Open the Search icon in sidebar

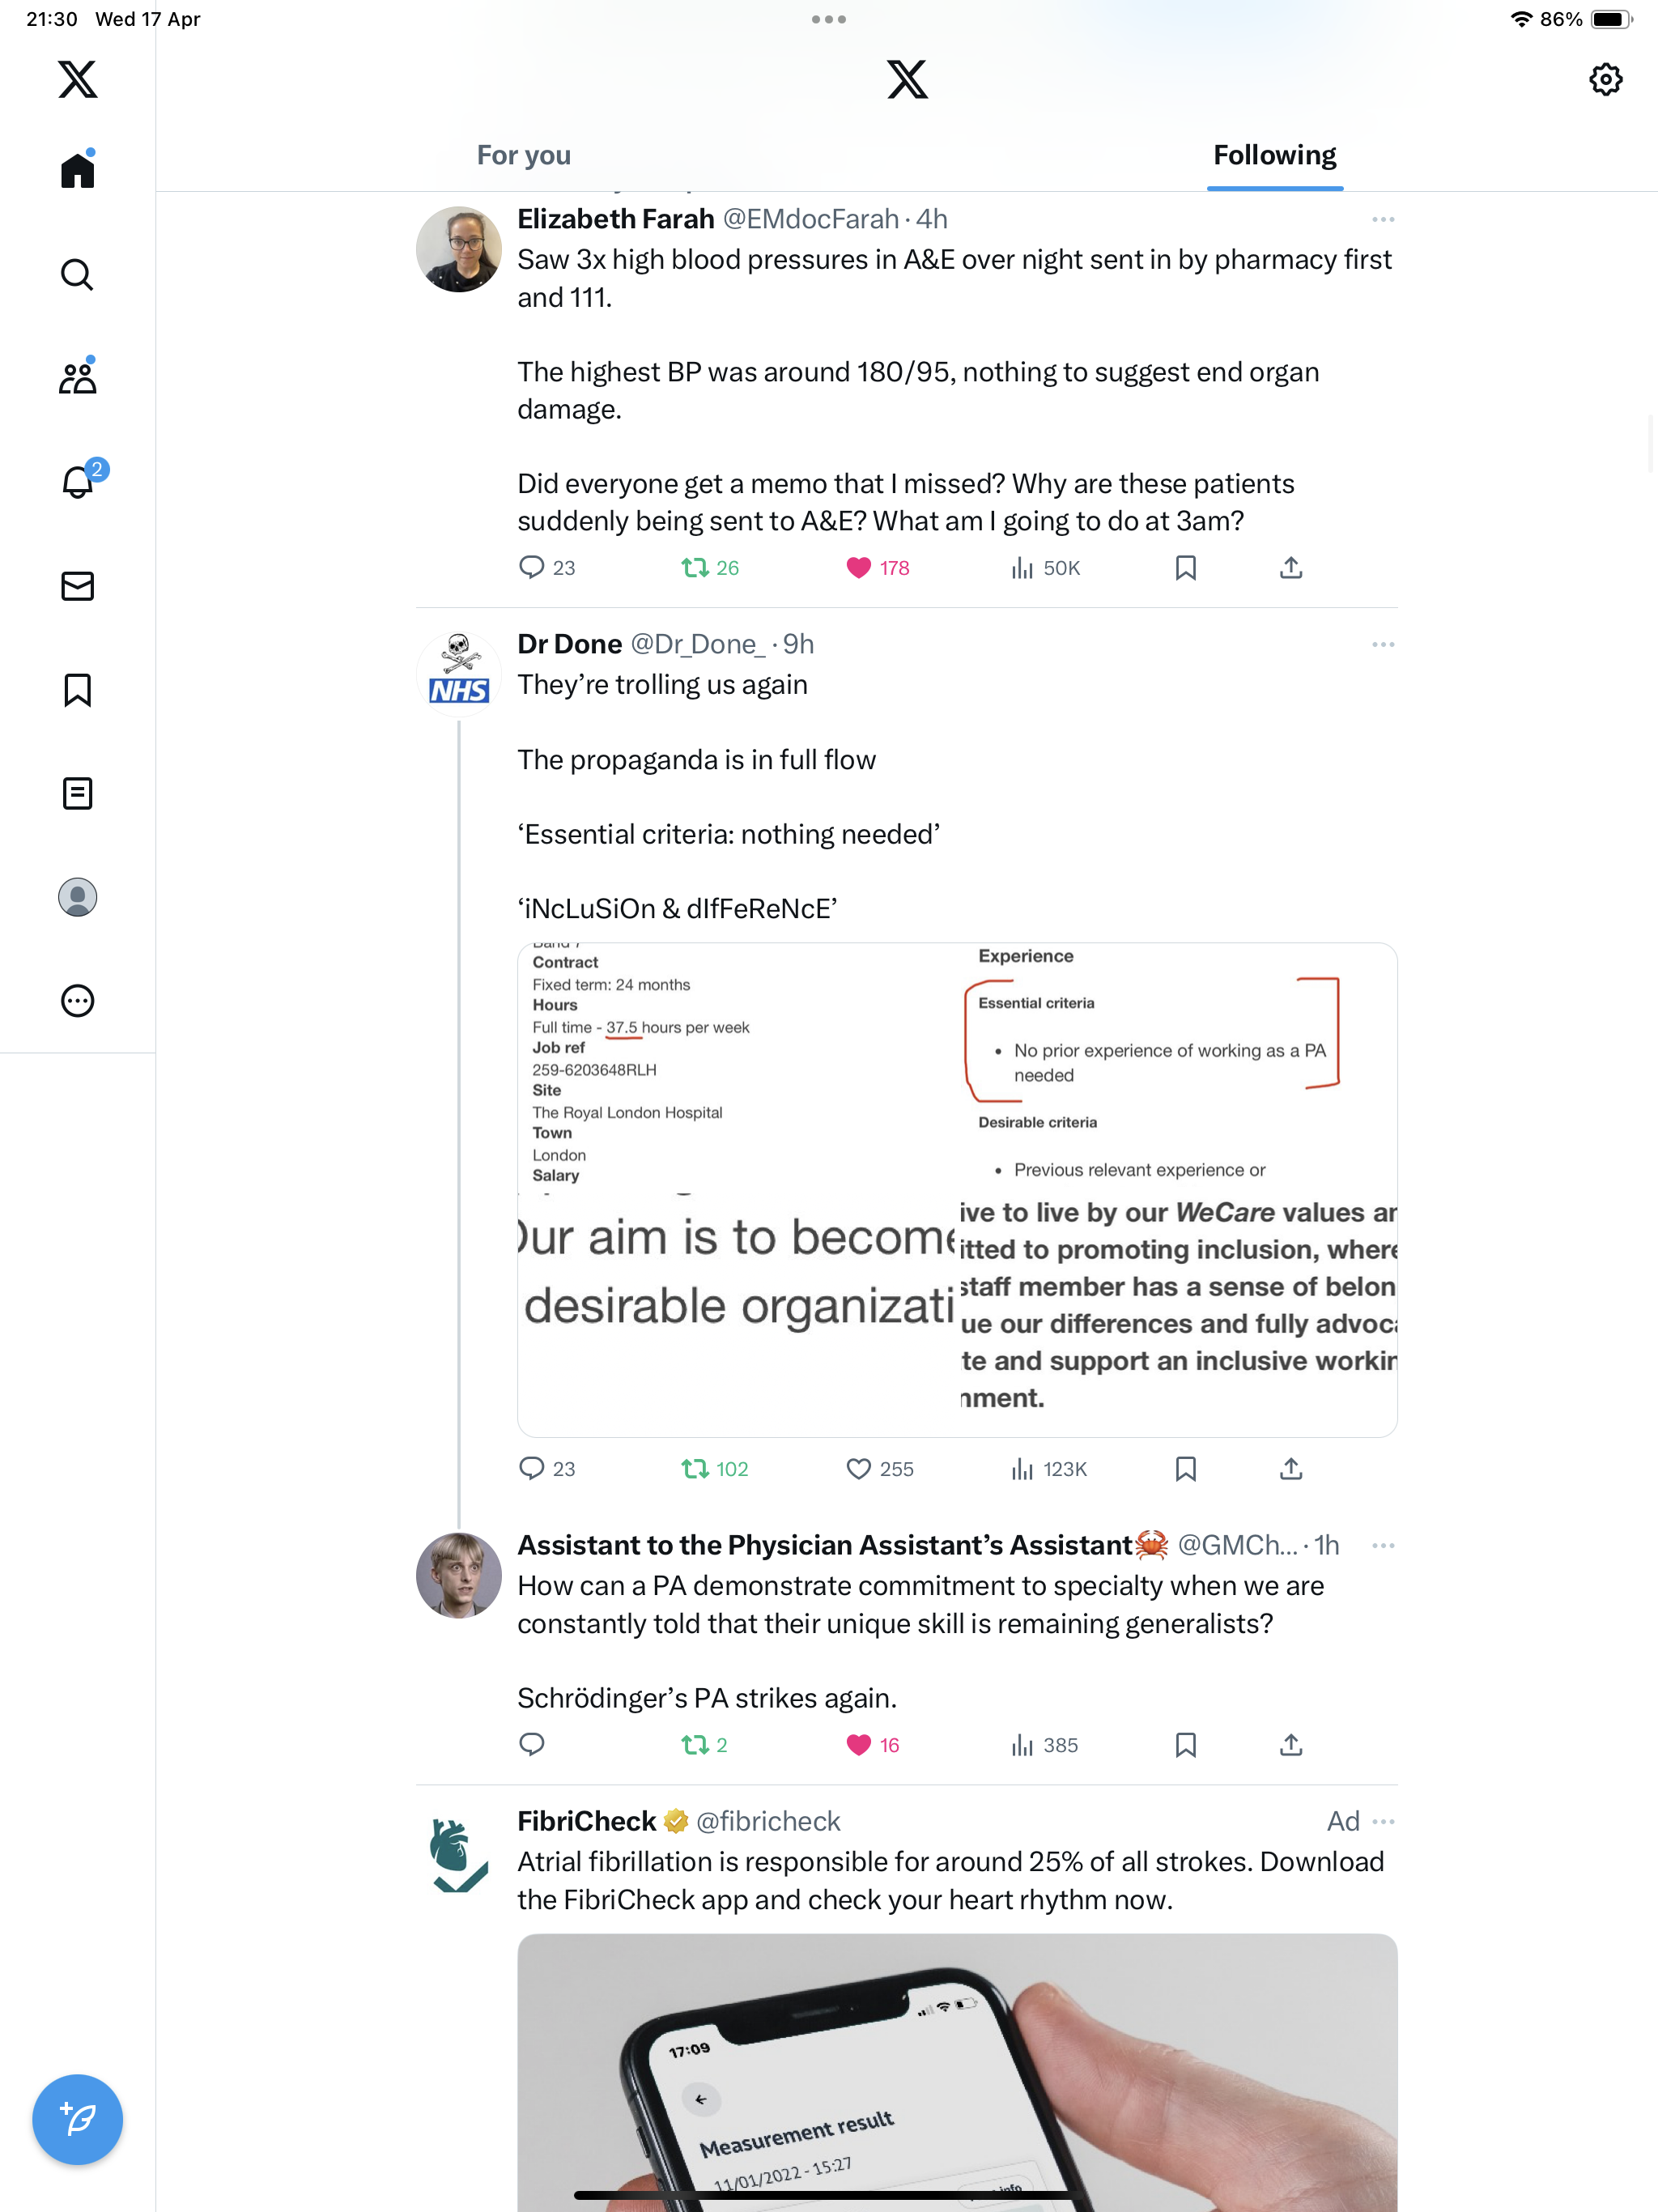[77, 274]
